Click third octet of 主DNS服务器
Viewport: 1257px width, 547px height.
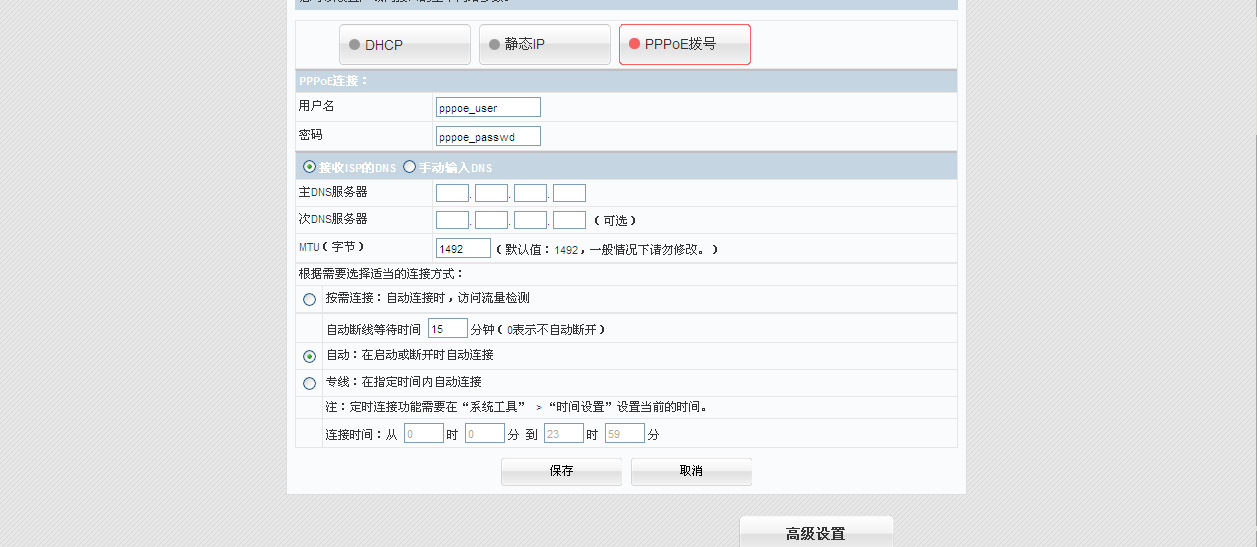tap(531, 193)
